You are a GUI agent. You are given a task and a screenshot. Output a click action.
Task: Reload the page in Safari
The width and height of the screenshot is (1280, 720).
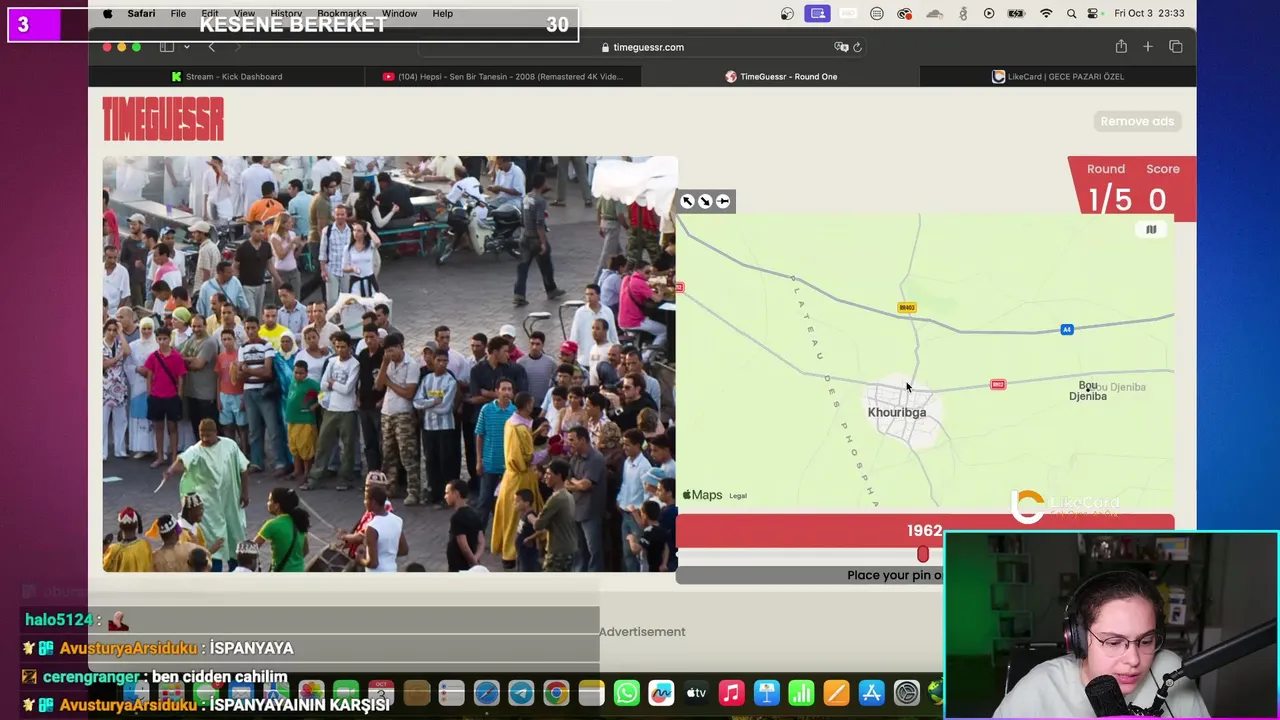[x=857, y=47]
